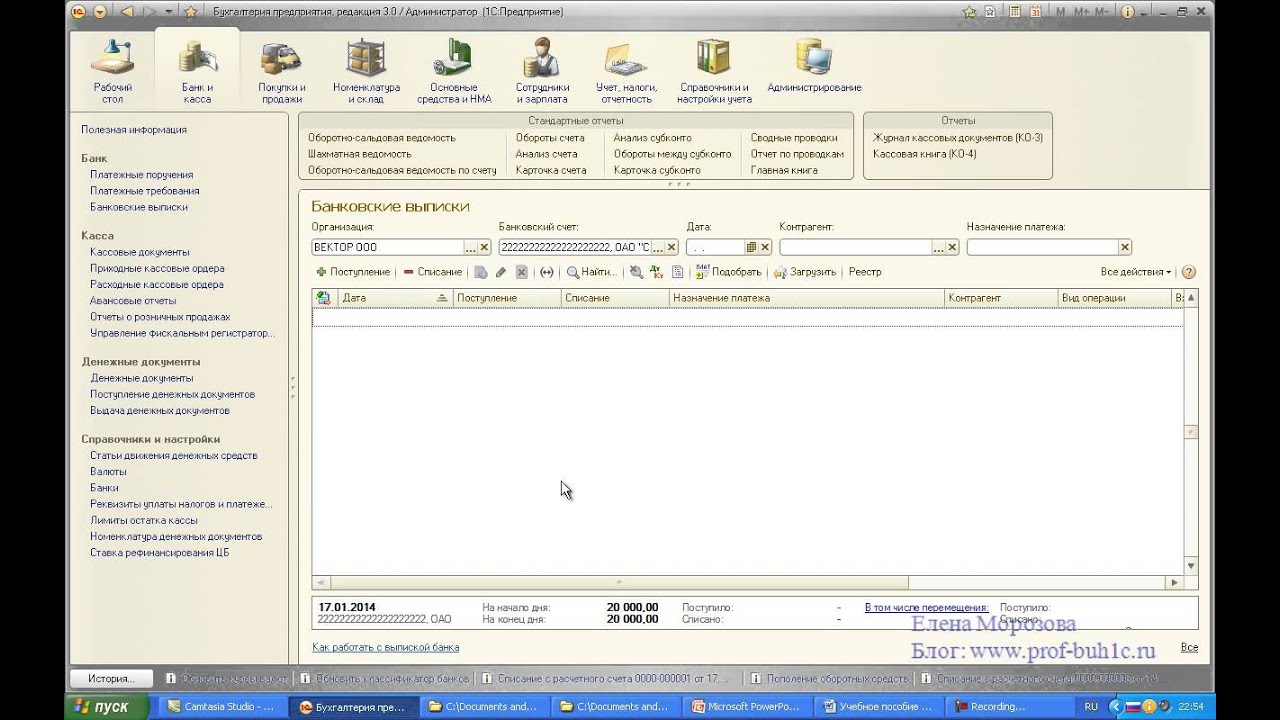The height and width of the screenshot is (720, 1280).
Task: Open Шахматная ведомость report
Action: coord(359,154)
